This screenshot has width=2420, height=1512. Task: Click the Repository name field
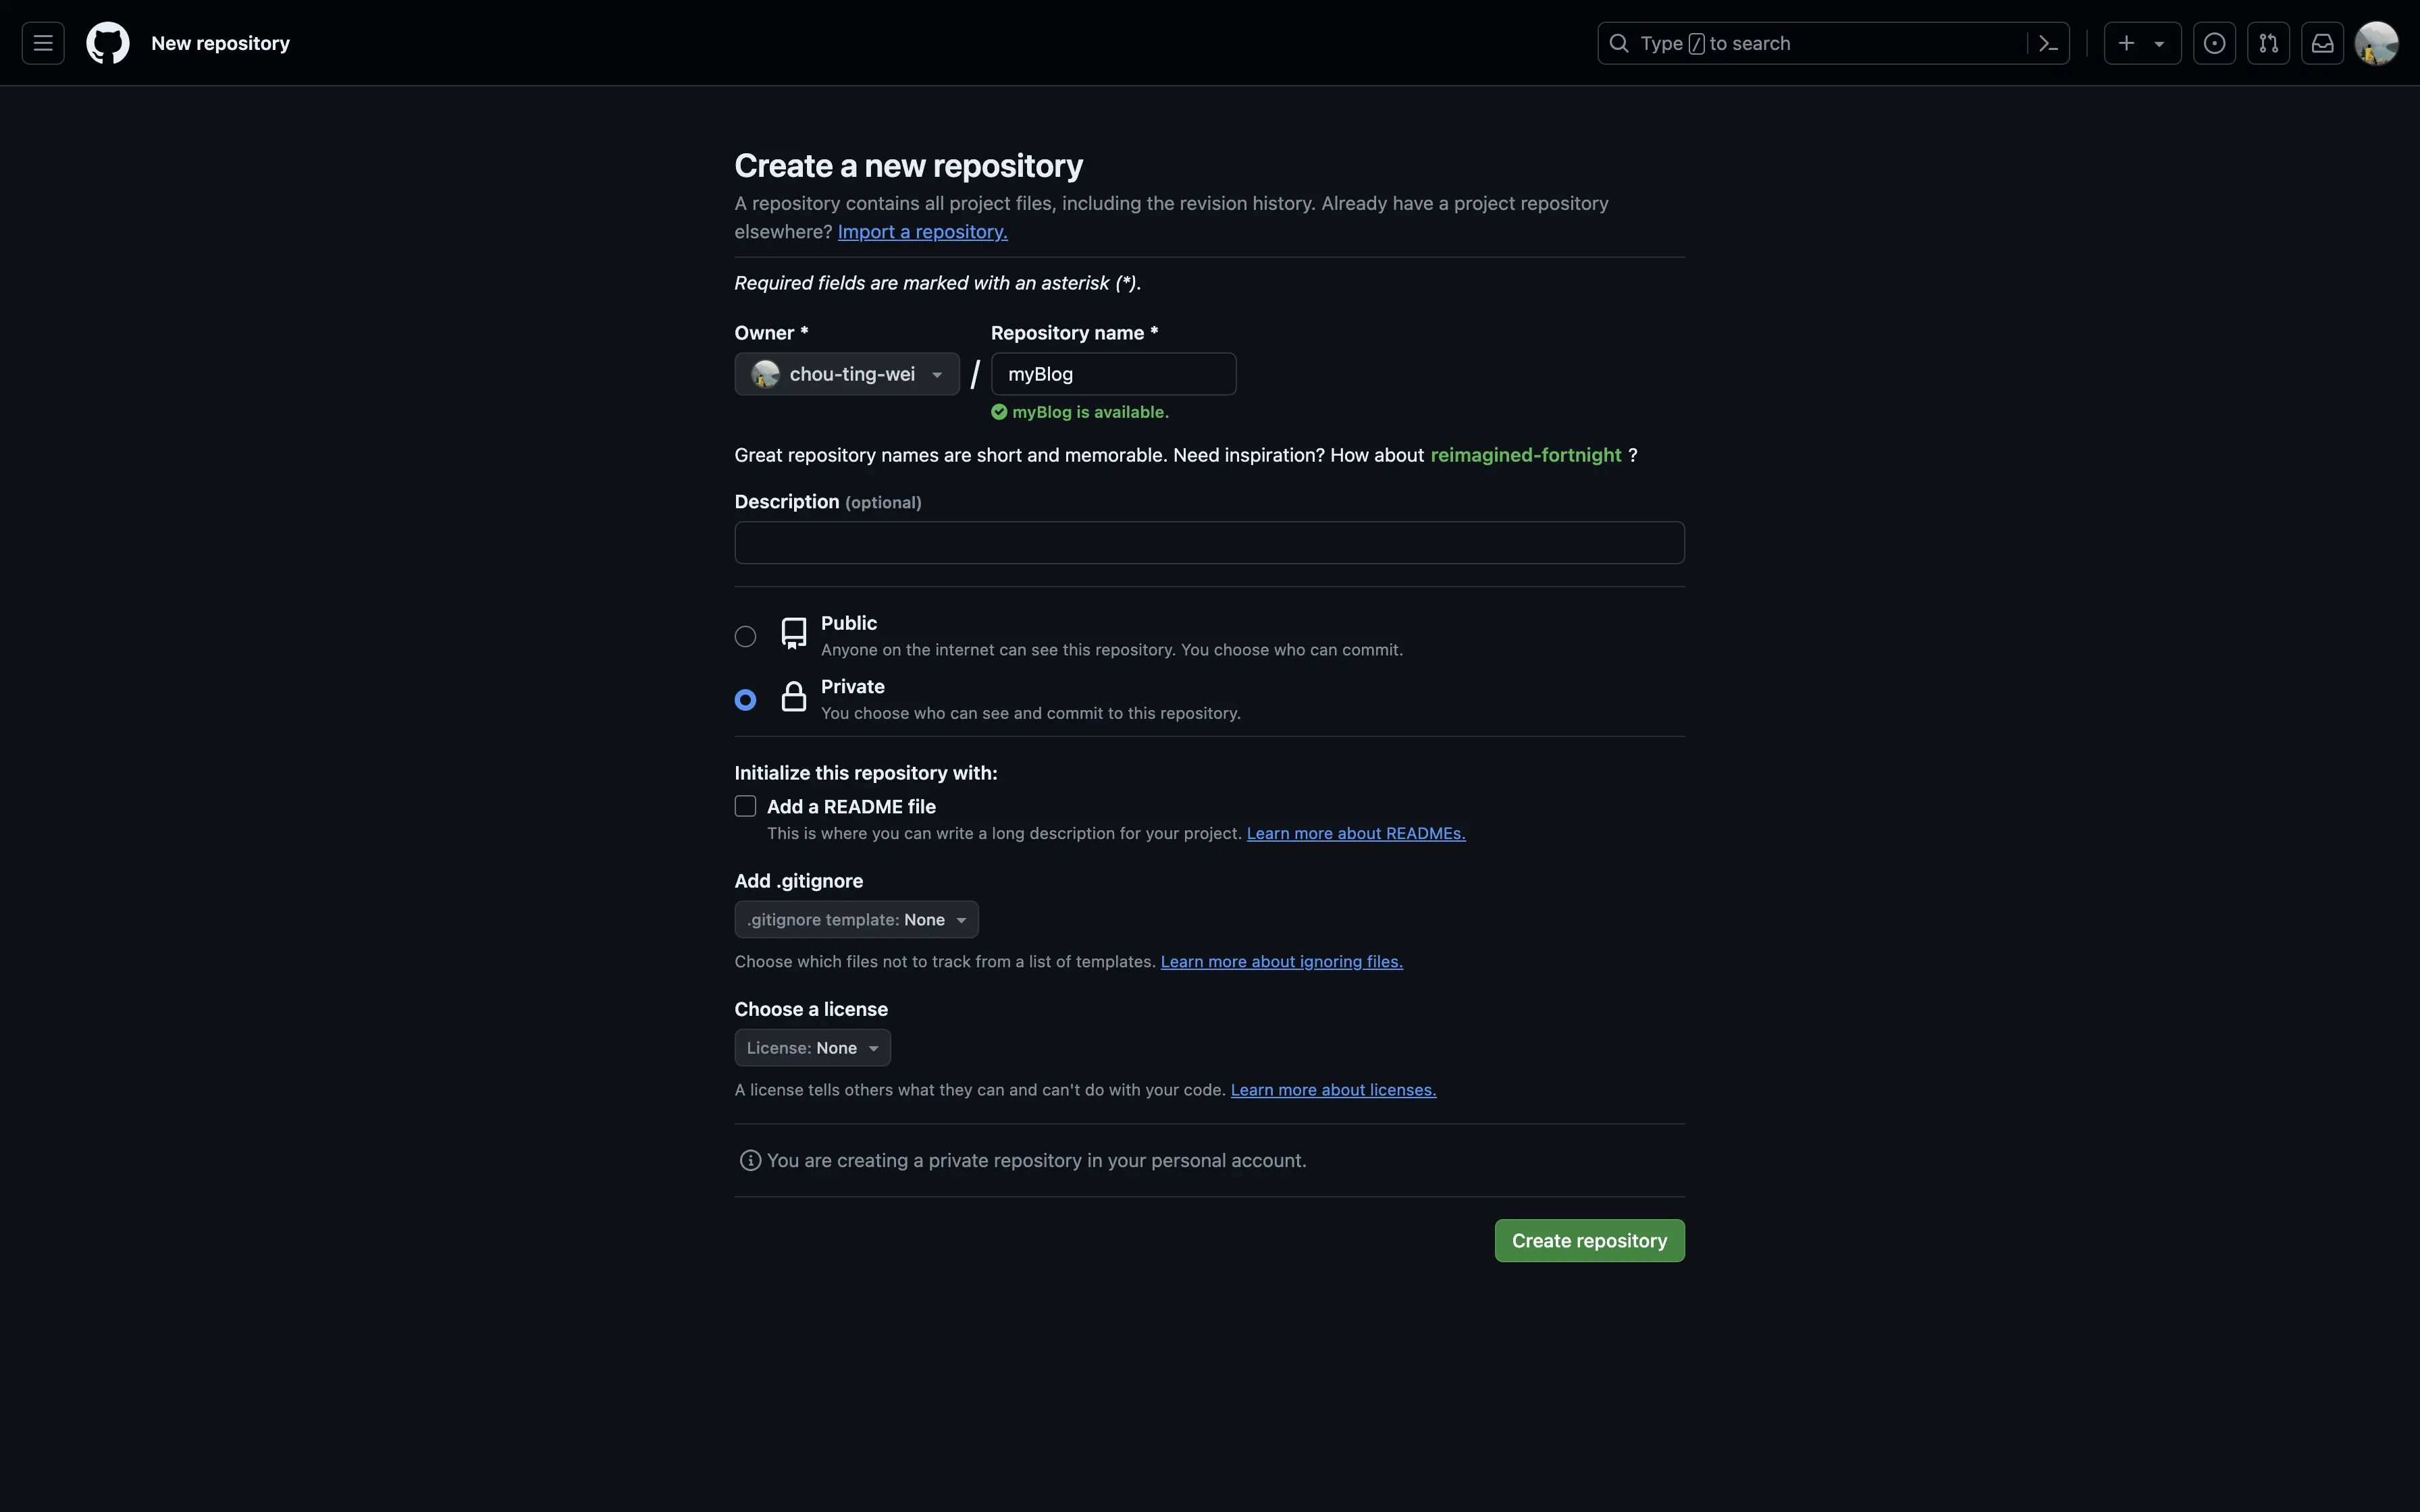(1113, 374)
